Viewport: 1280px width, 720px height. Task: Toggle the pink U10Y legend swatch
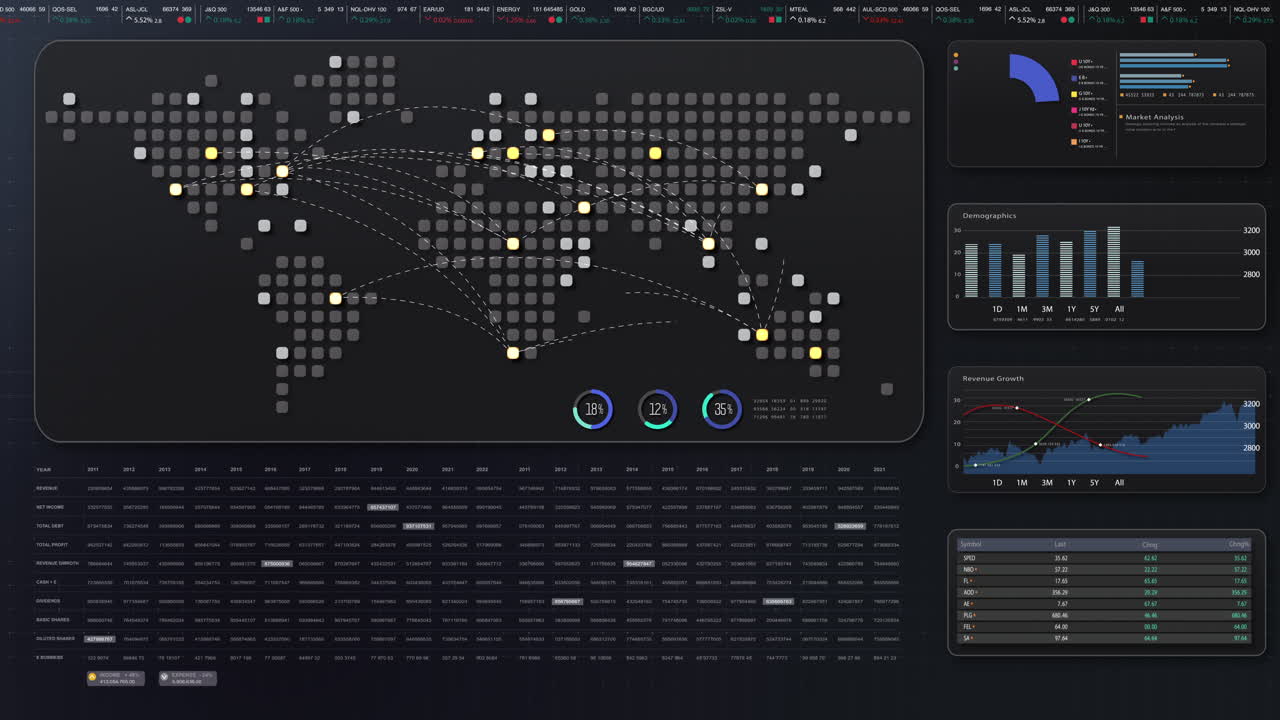coord(1073,62)
